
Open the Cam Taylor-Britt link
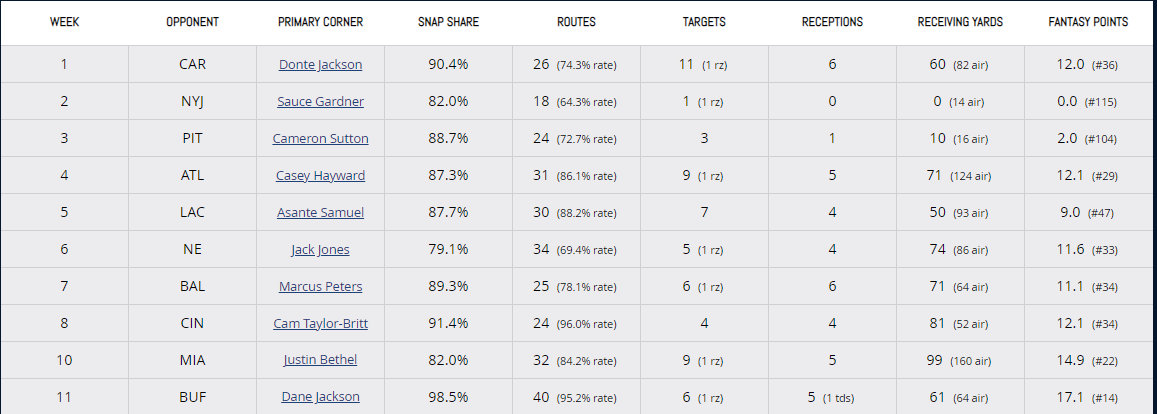320,324
